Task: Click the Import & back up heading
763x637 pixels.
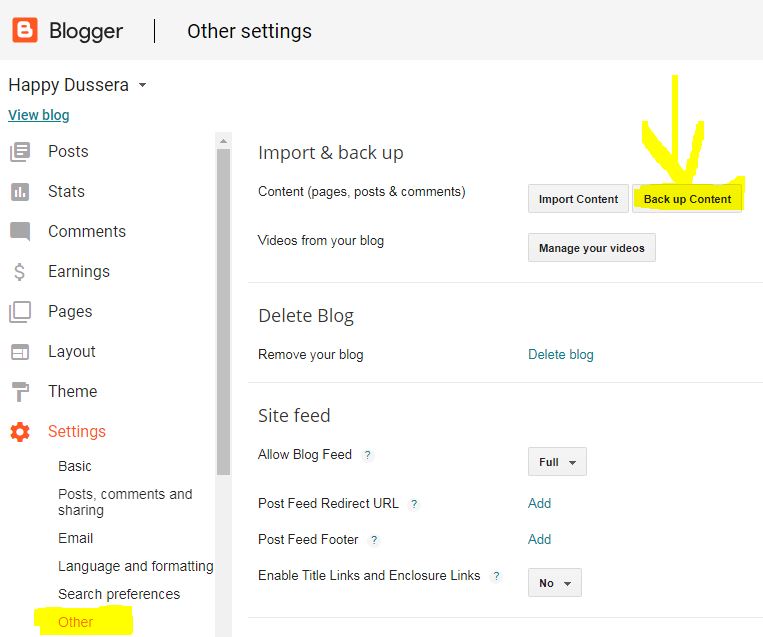Action: point(330,153)
